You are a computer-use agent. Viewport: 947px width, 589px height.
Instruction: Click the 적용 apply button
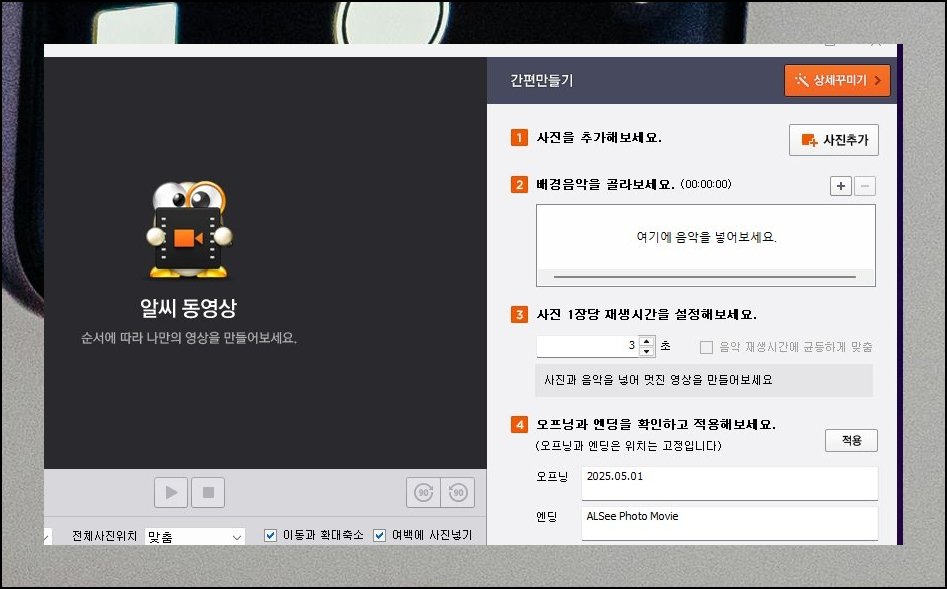pos(851,440)
